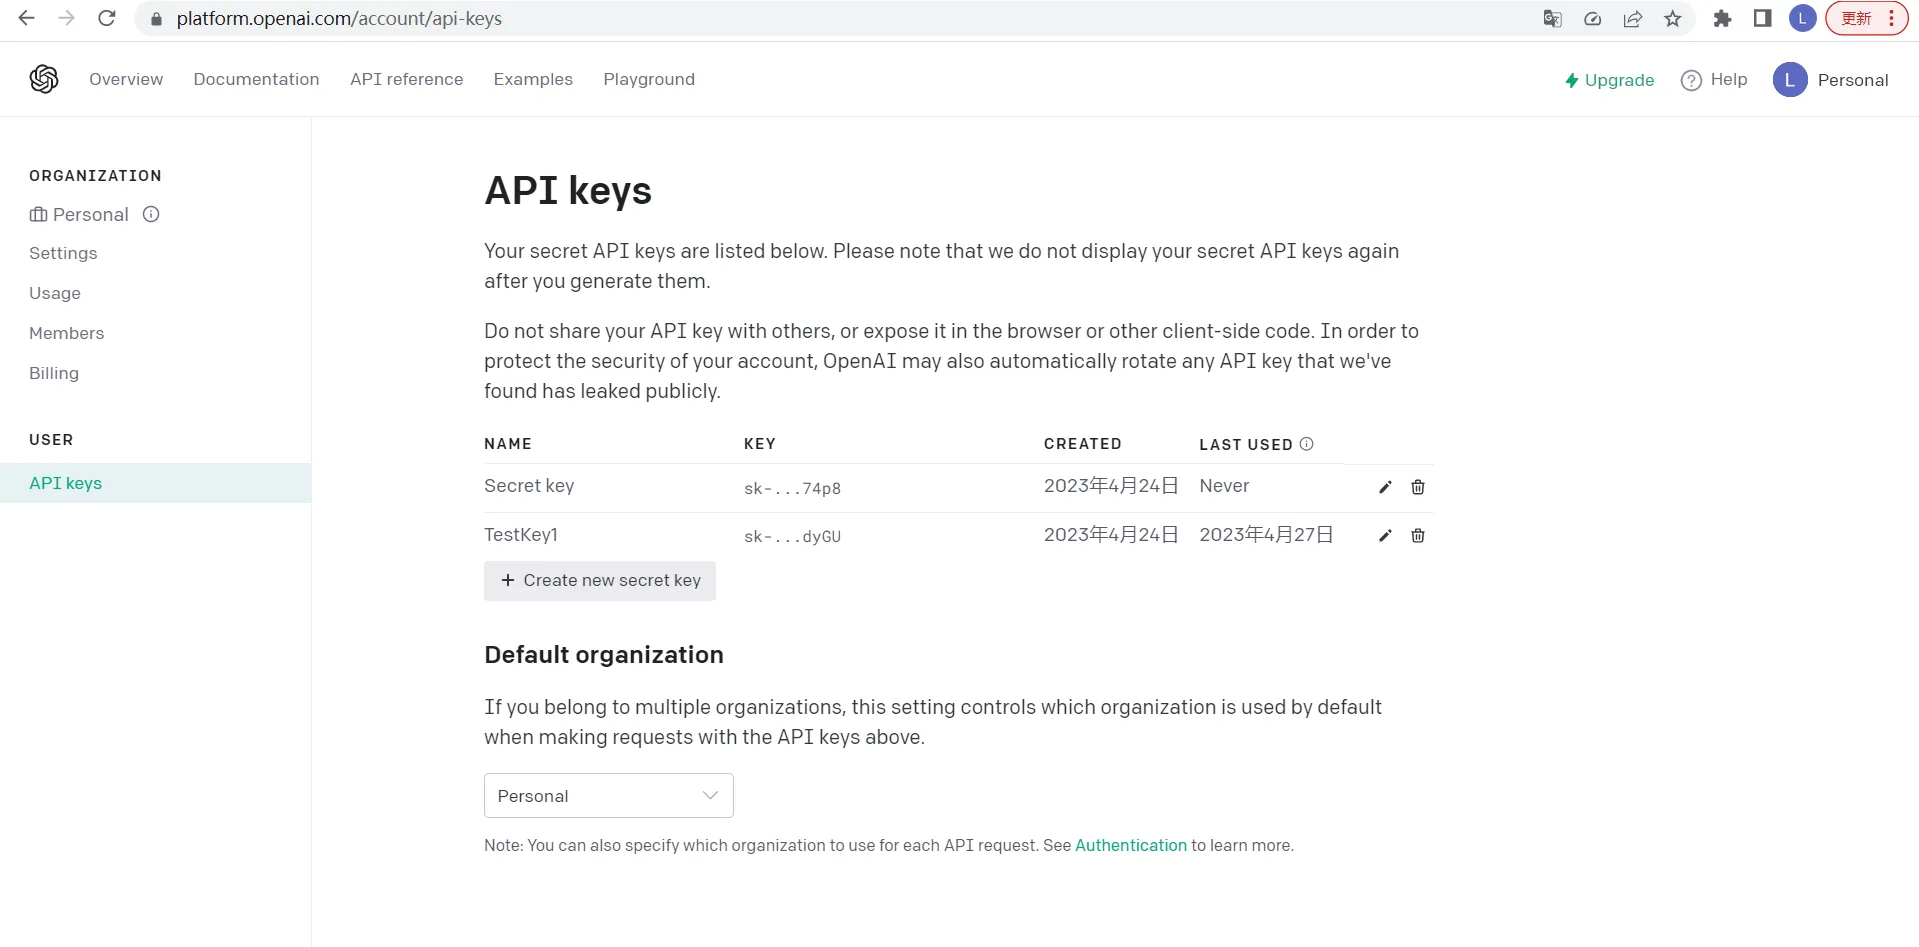Click the TestKey1 name cell
1919x947 pixels.
point(521,535)
